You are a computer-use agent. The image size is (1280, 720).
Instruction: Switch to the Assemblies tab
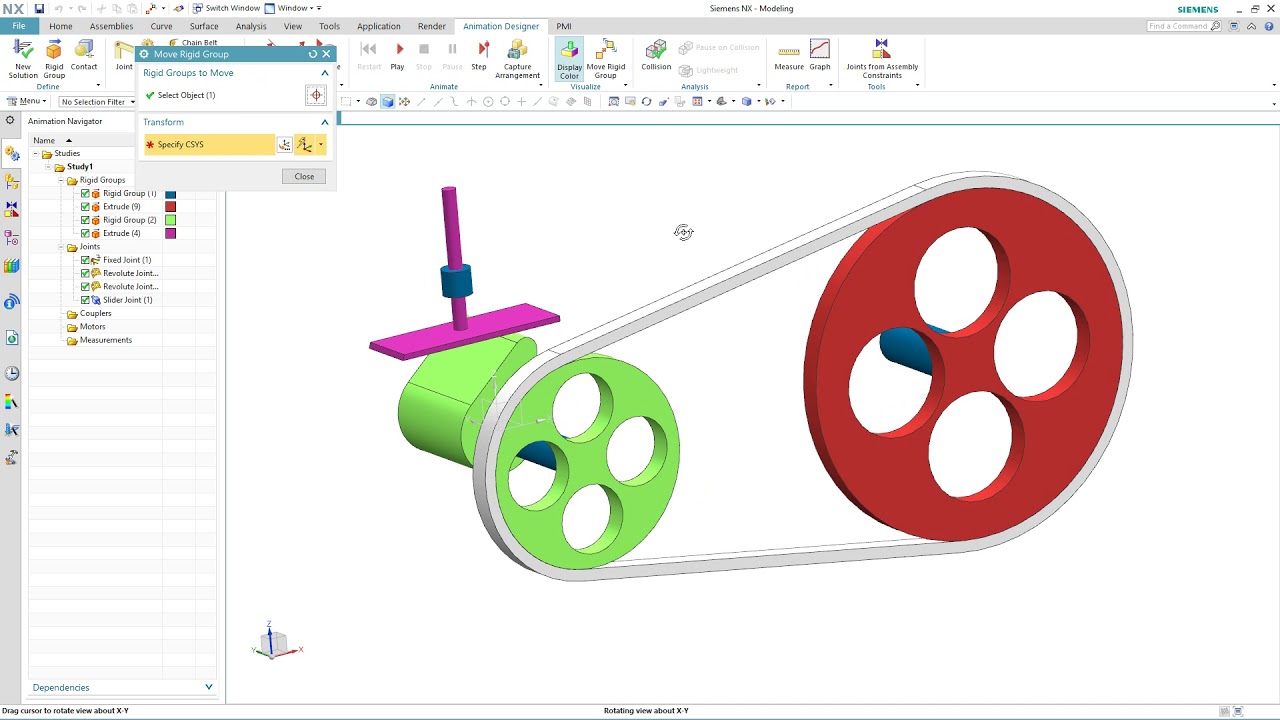pyautogui.click(x=111, y=26)
